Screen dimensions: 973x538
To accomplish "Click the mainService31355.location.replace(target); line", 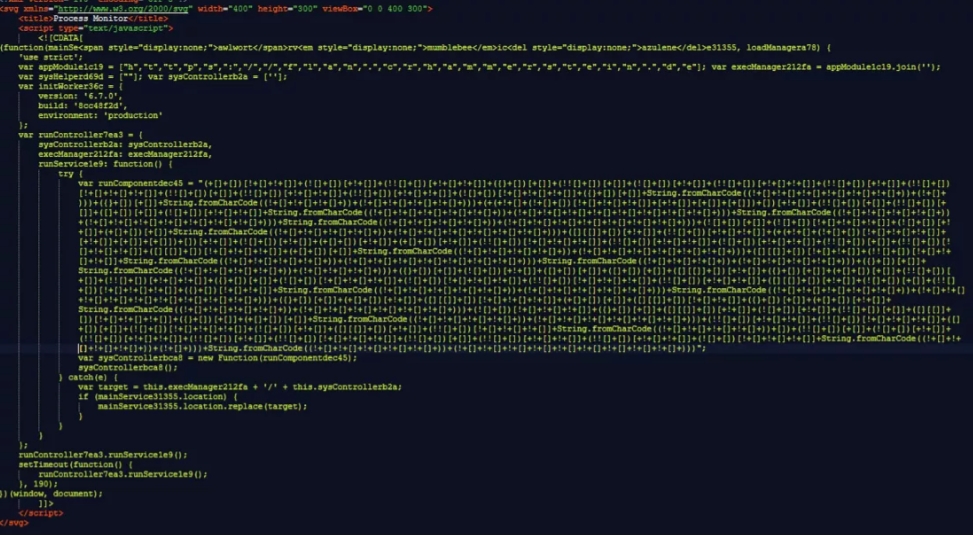I will tap(202, 406).
